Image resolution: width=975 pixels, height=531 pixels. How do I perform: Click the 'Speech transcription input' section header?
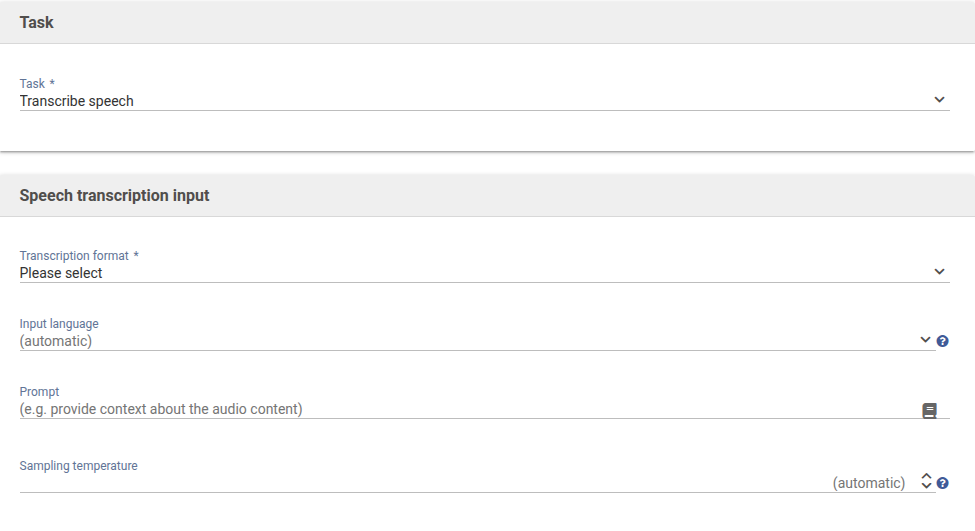tap(487, 195)
